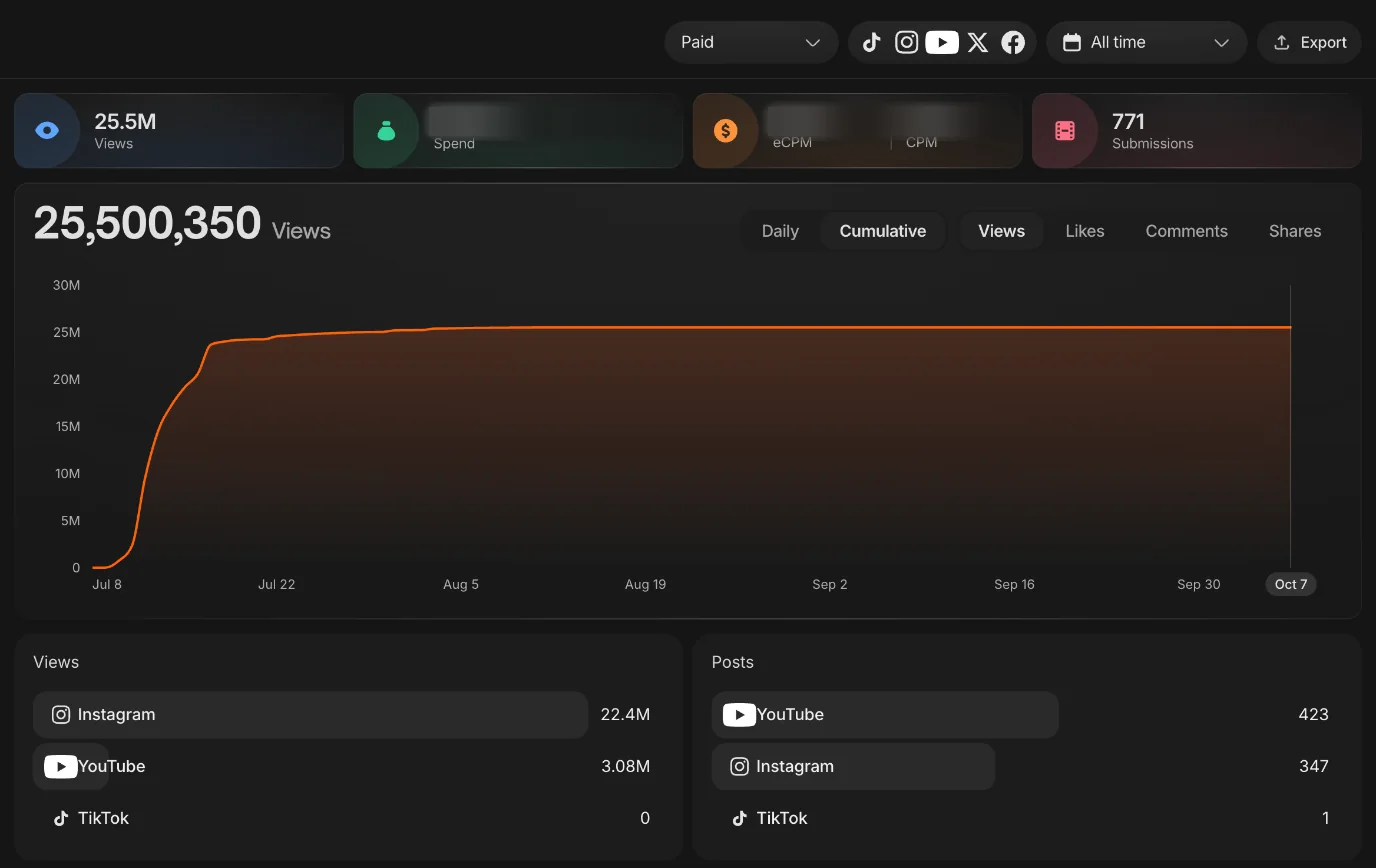Click the 423 YouTube posts value

point(1313,714)
